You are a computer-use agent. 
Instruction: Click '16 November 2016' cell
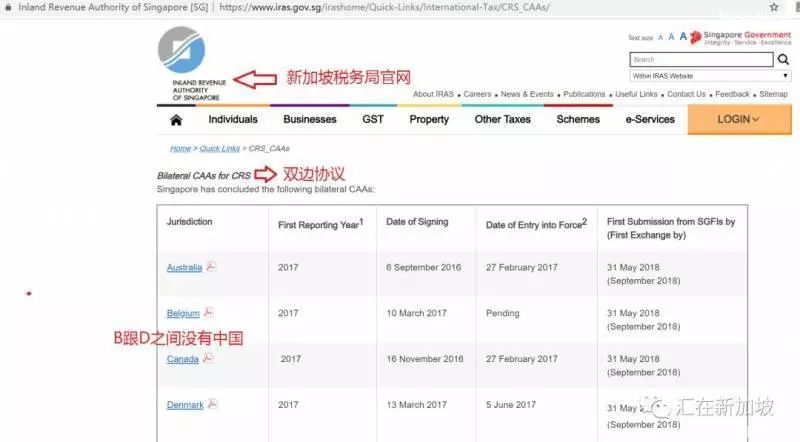(425, 359)
